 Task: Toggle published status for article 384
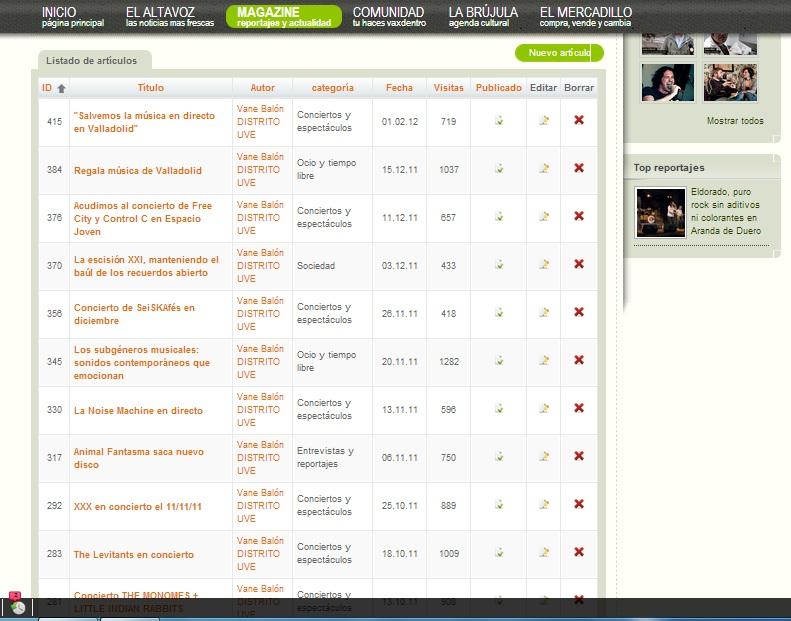click(x=498, y=168)
